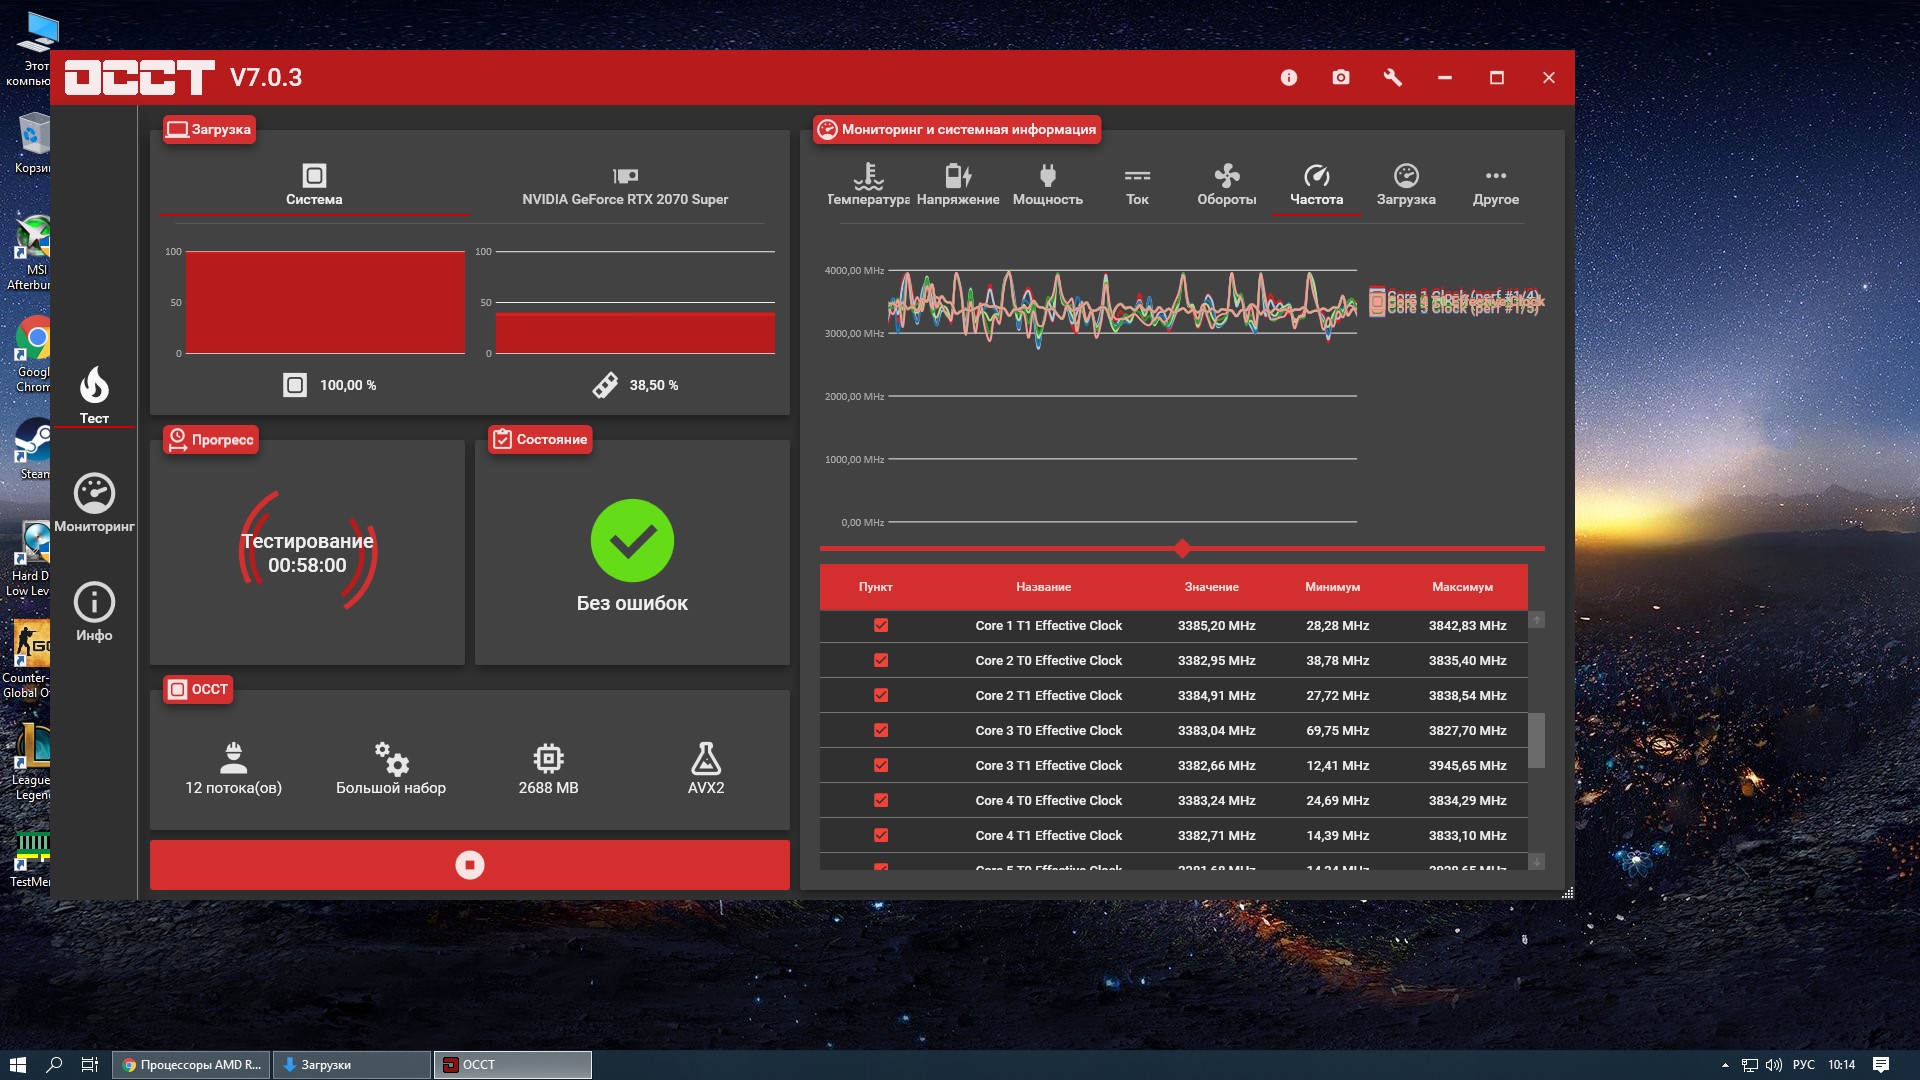Stop the test with red stop button
This screenshot has height=1080, width=1920.
point(470,865)
